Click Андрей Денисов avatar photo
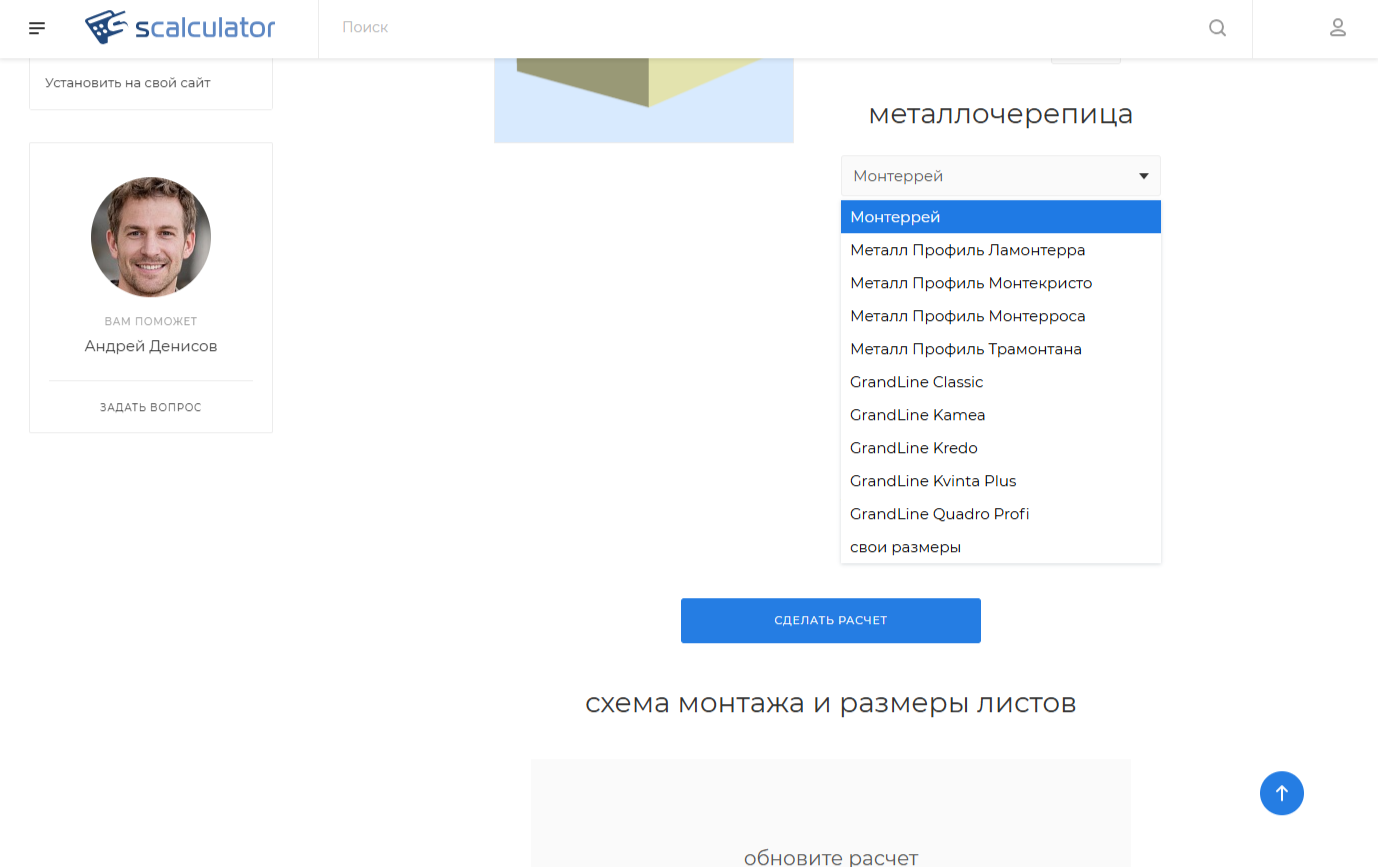Image resolution: width=1378 pixels, height=867 pixels. [x=151, y=237]
